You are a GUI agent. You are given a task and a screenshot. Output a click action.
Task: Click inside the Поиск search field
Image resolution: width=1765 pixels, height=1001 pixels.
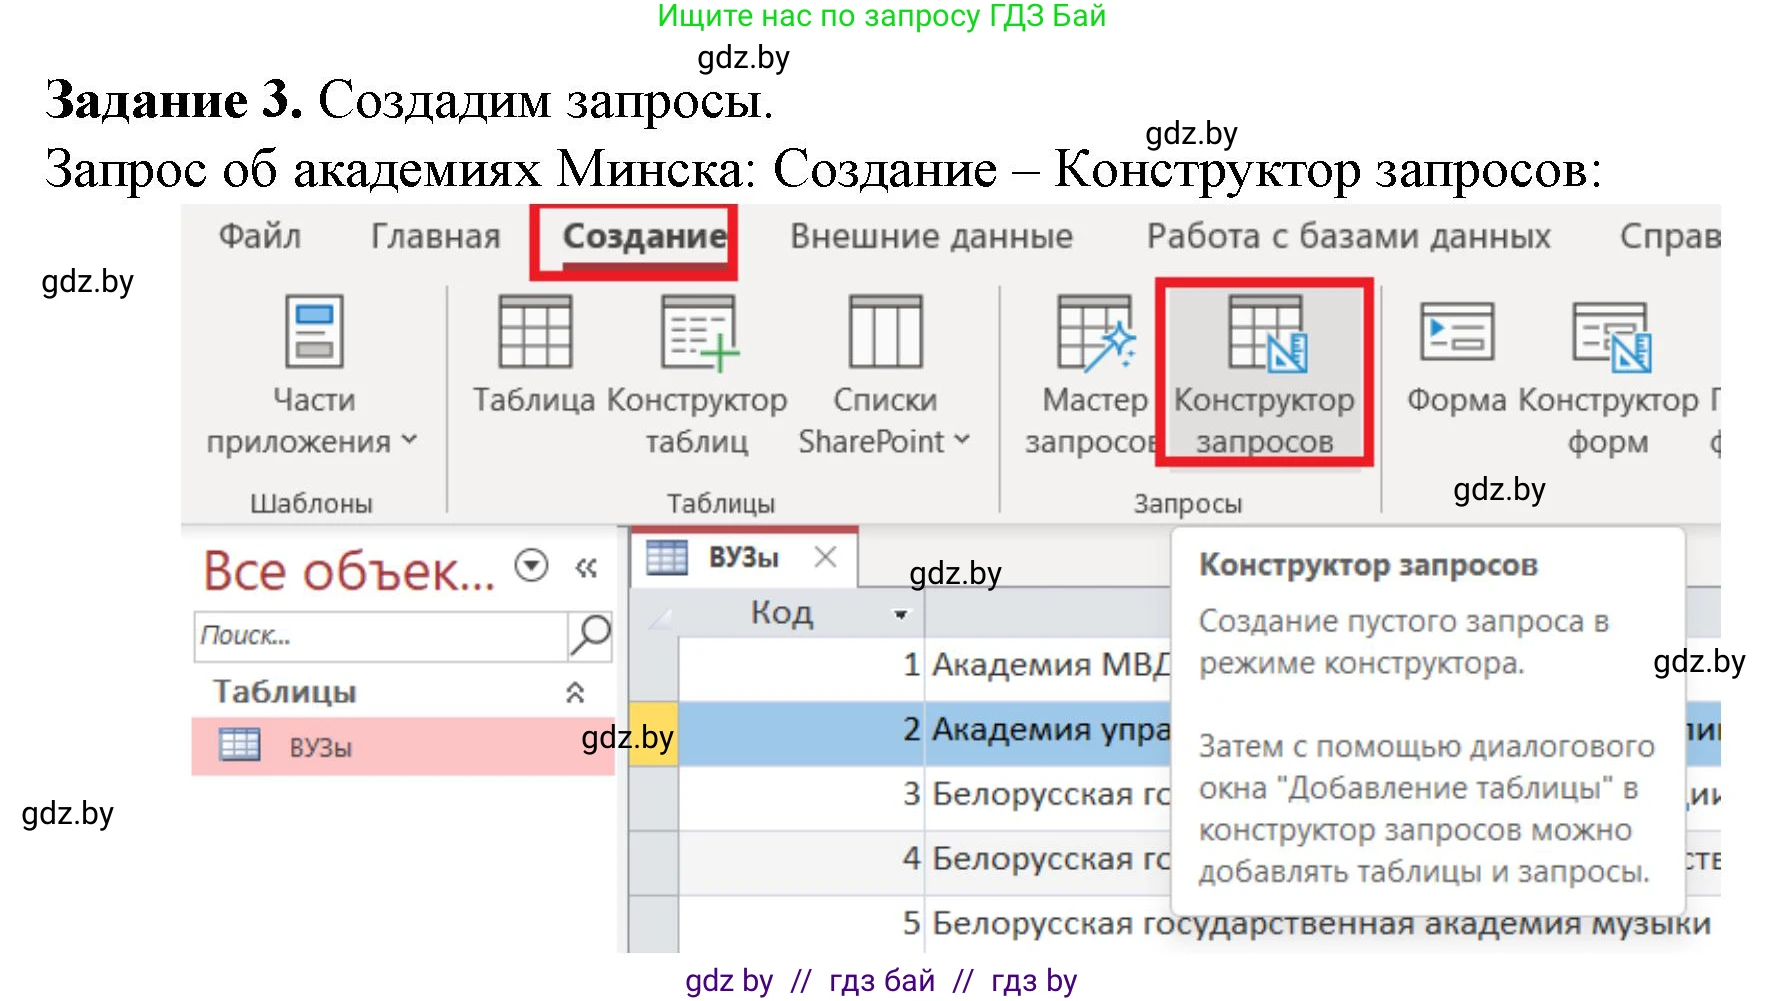tap(380, 636)
